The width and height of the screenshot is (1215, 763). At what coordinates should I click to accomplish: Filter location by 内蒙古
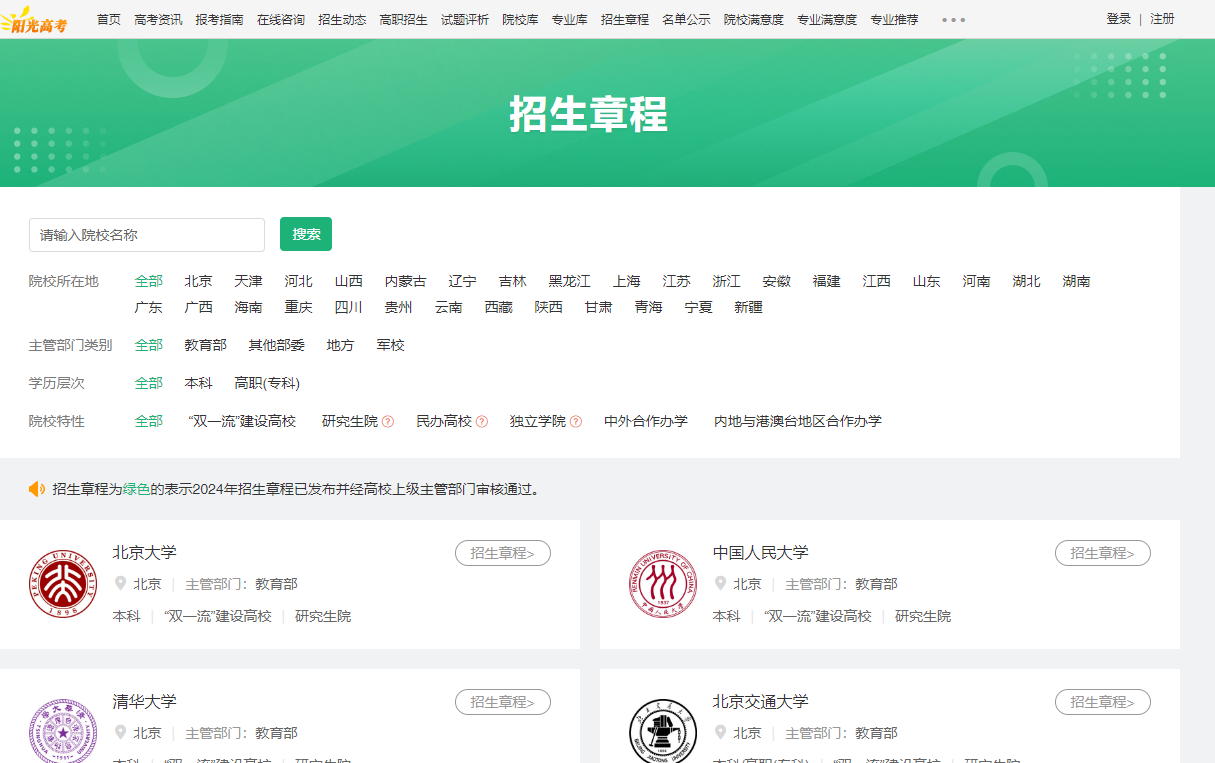(x=406, y=282)
